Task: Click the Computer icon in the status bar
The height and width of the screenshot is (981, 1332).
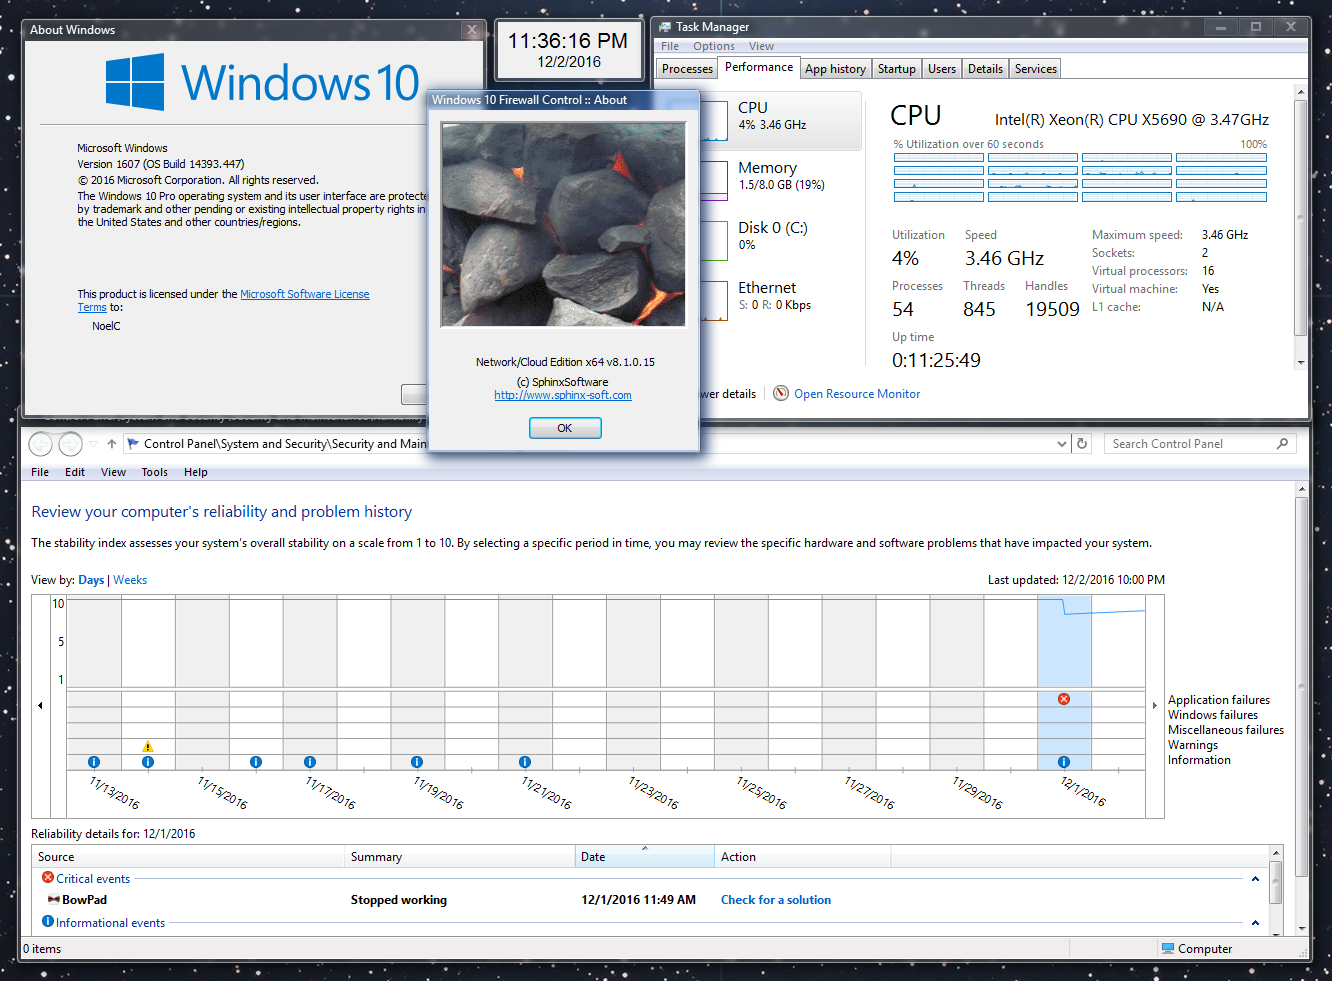Action: [x=1167, y=948]
